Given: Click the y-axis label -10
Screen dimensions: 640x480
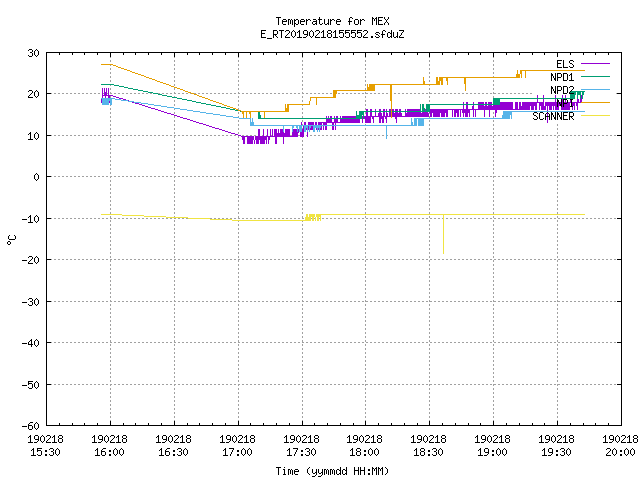Looking at the screenshot, I should click(31, 219).
